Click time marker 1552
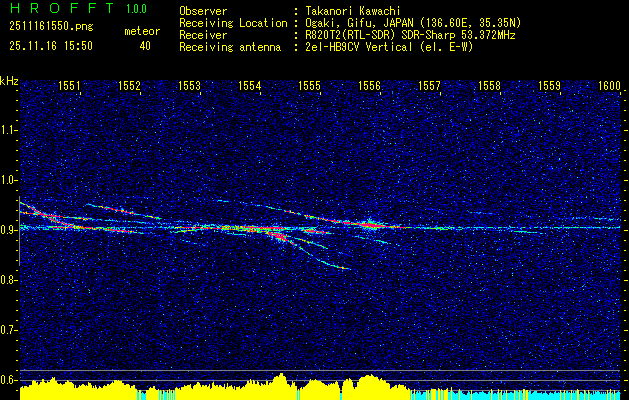 [129, 85]
